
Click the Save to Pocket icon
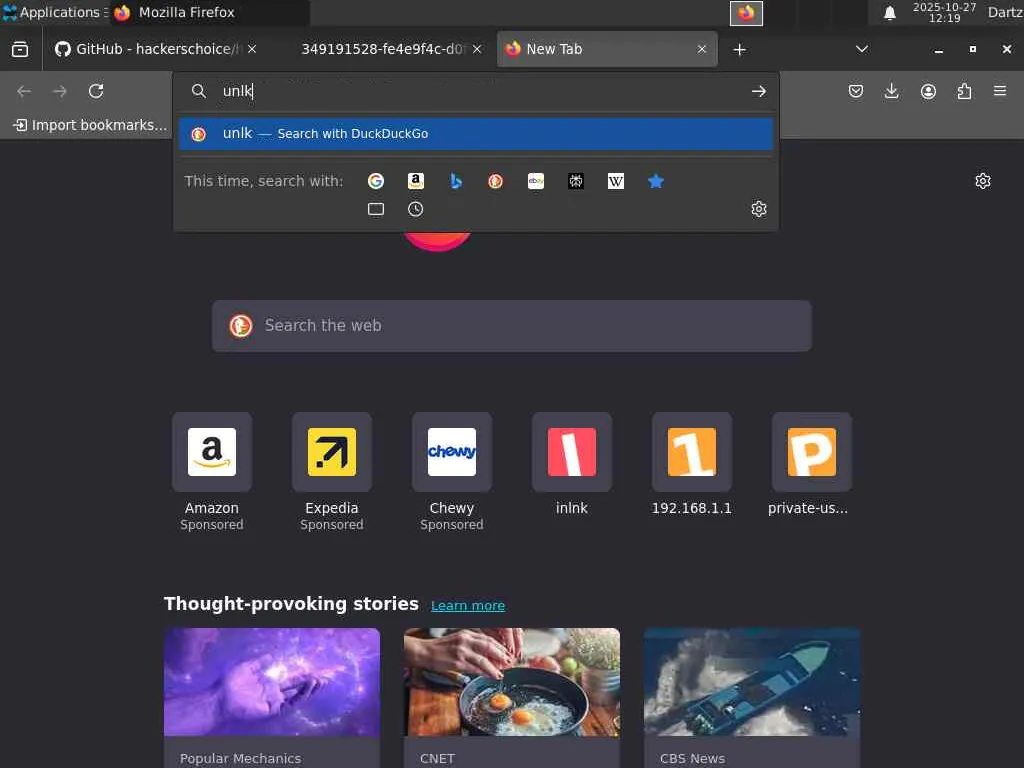(x=856, y=91)
